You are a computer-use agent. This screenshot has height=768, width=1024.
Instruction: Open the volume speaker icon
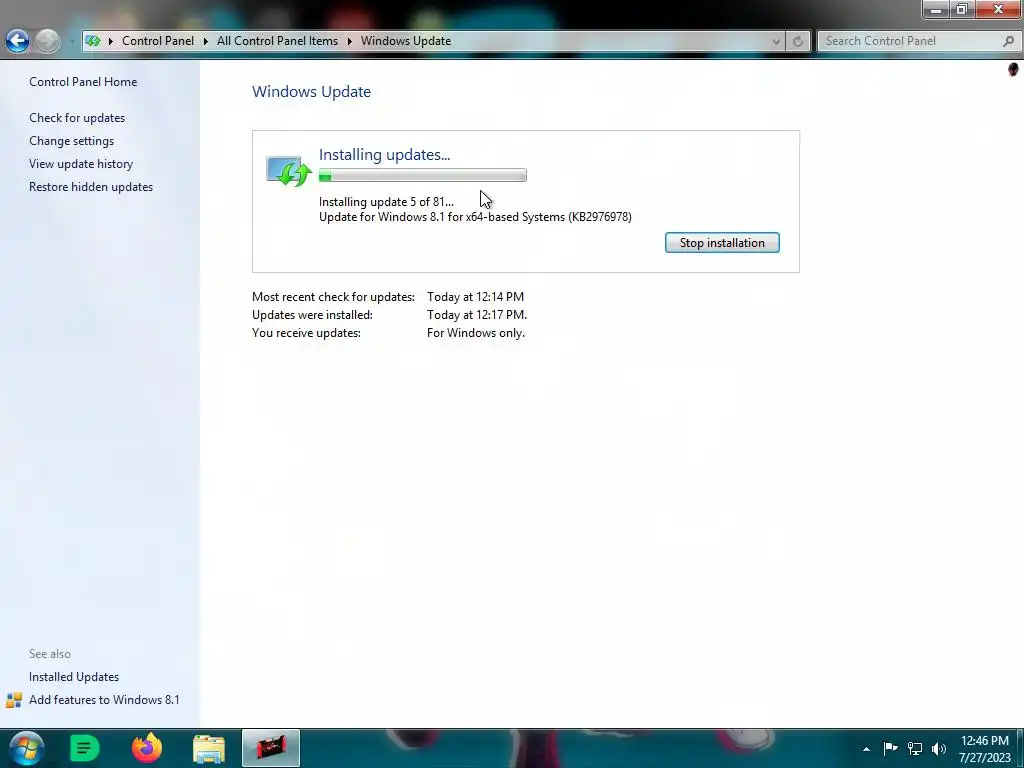[x=938, y=748]
